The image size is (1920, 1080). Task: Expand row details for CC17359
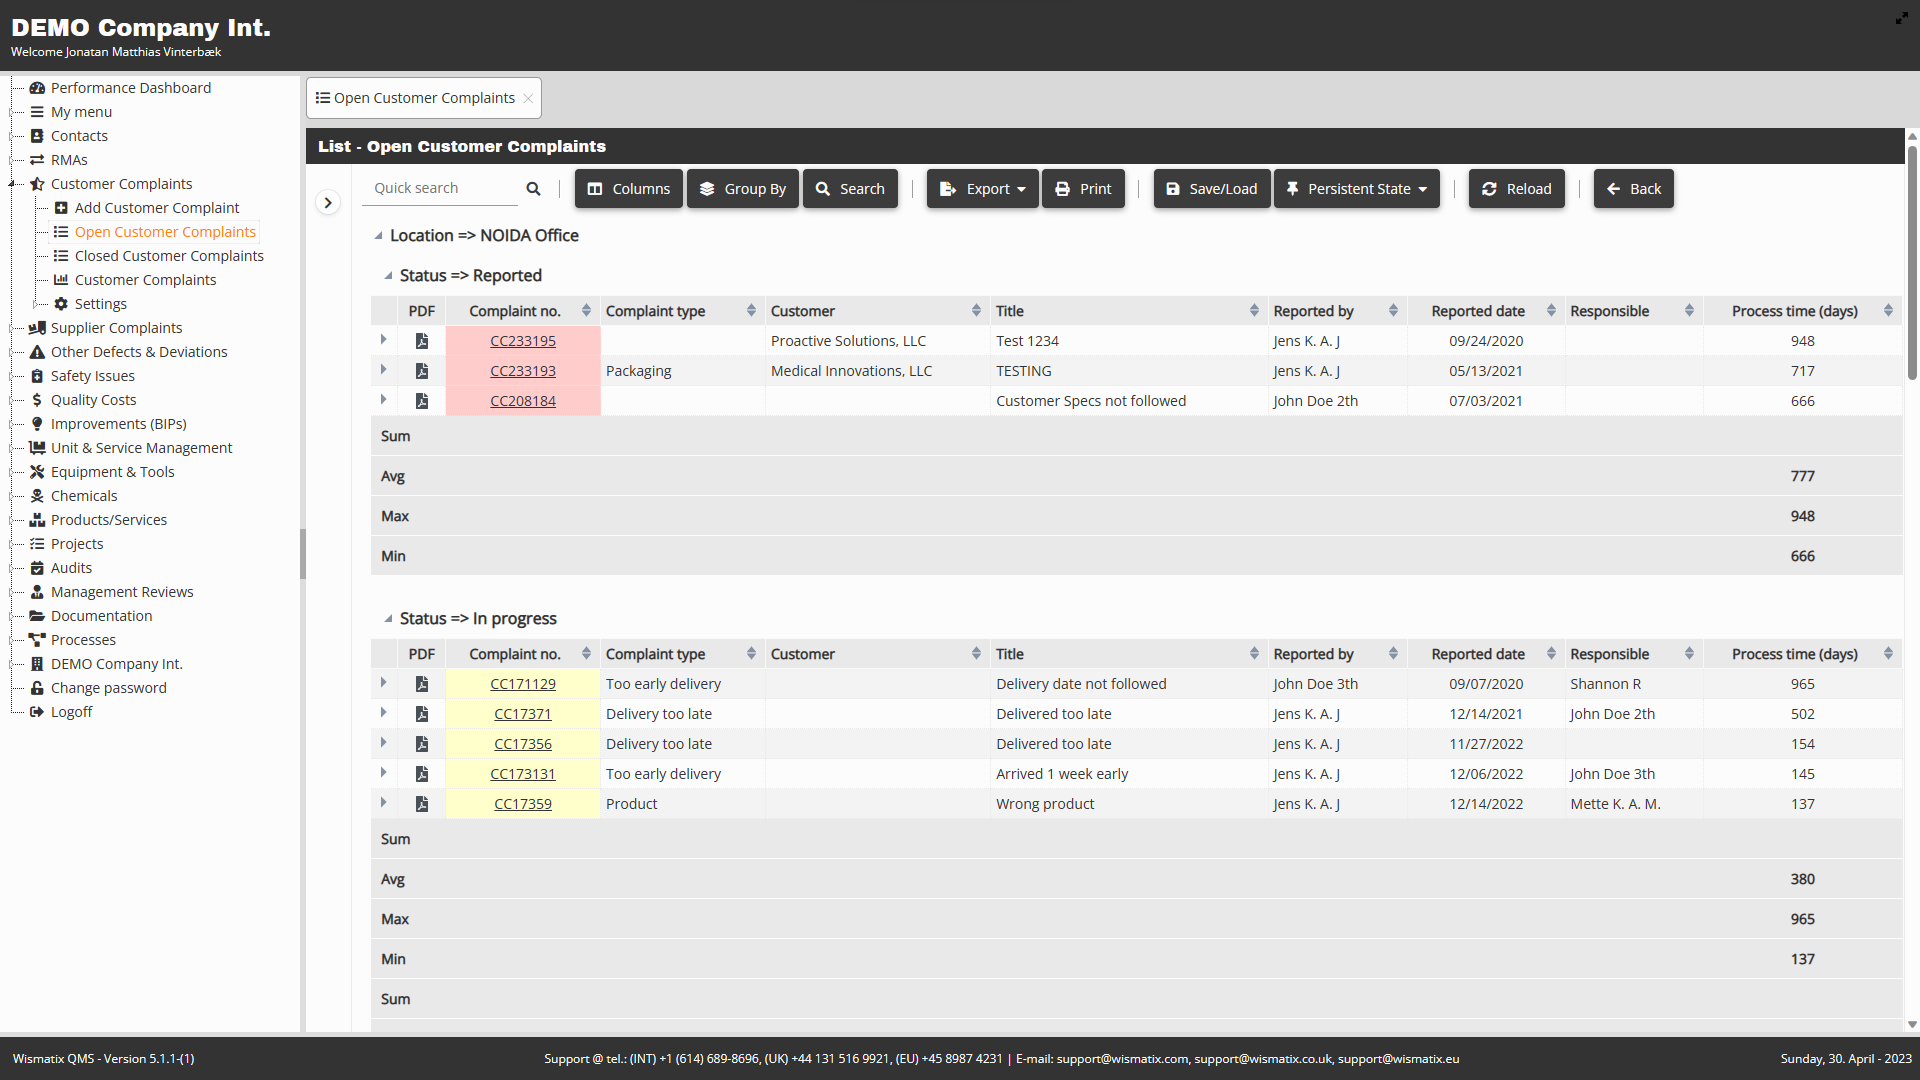click(x=384, y=803)
